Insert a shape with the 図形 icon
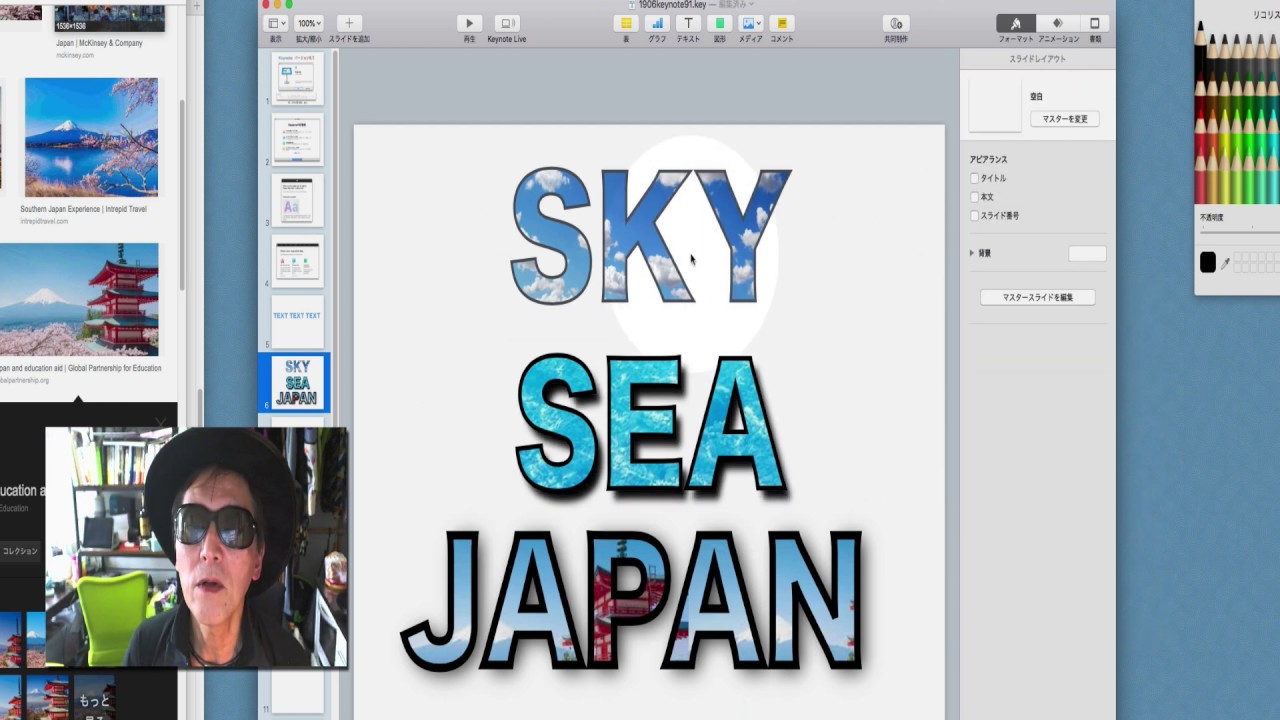This screenshot has height=720, width=1280. click(719, 23)
